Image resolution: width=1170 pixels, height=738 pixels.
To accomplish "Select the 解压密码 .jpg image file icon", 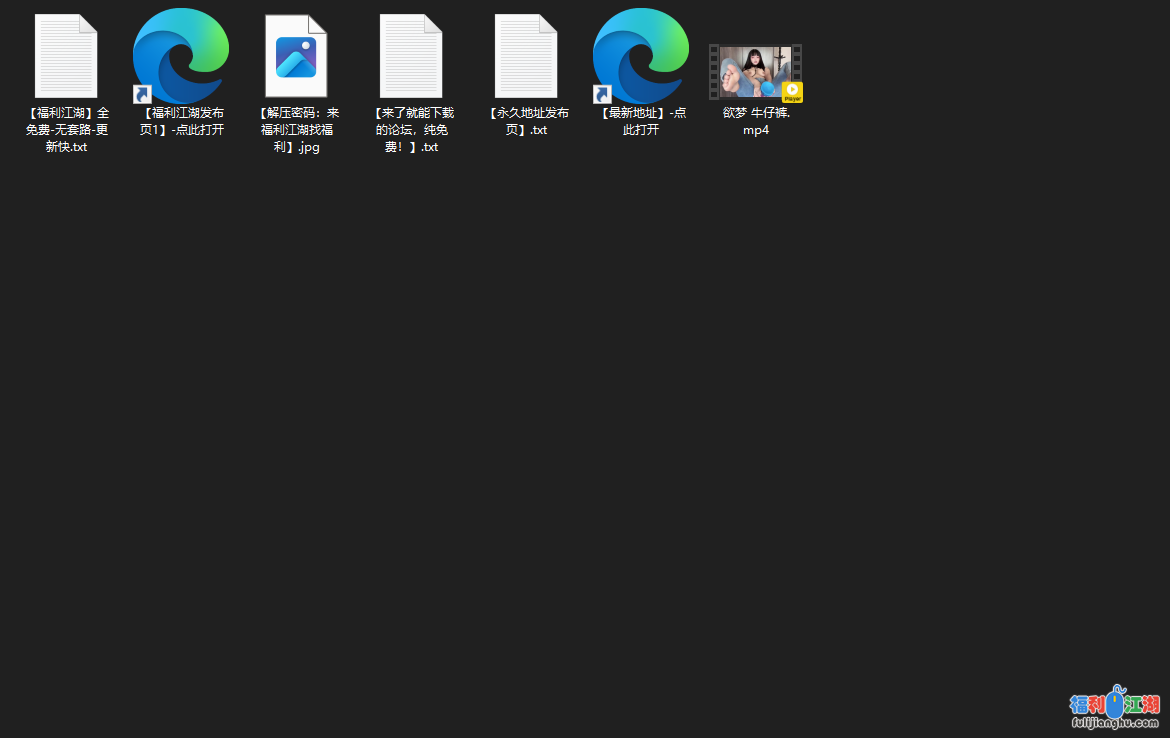I will 296,56.
